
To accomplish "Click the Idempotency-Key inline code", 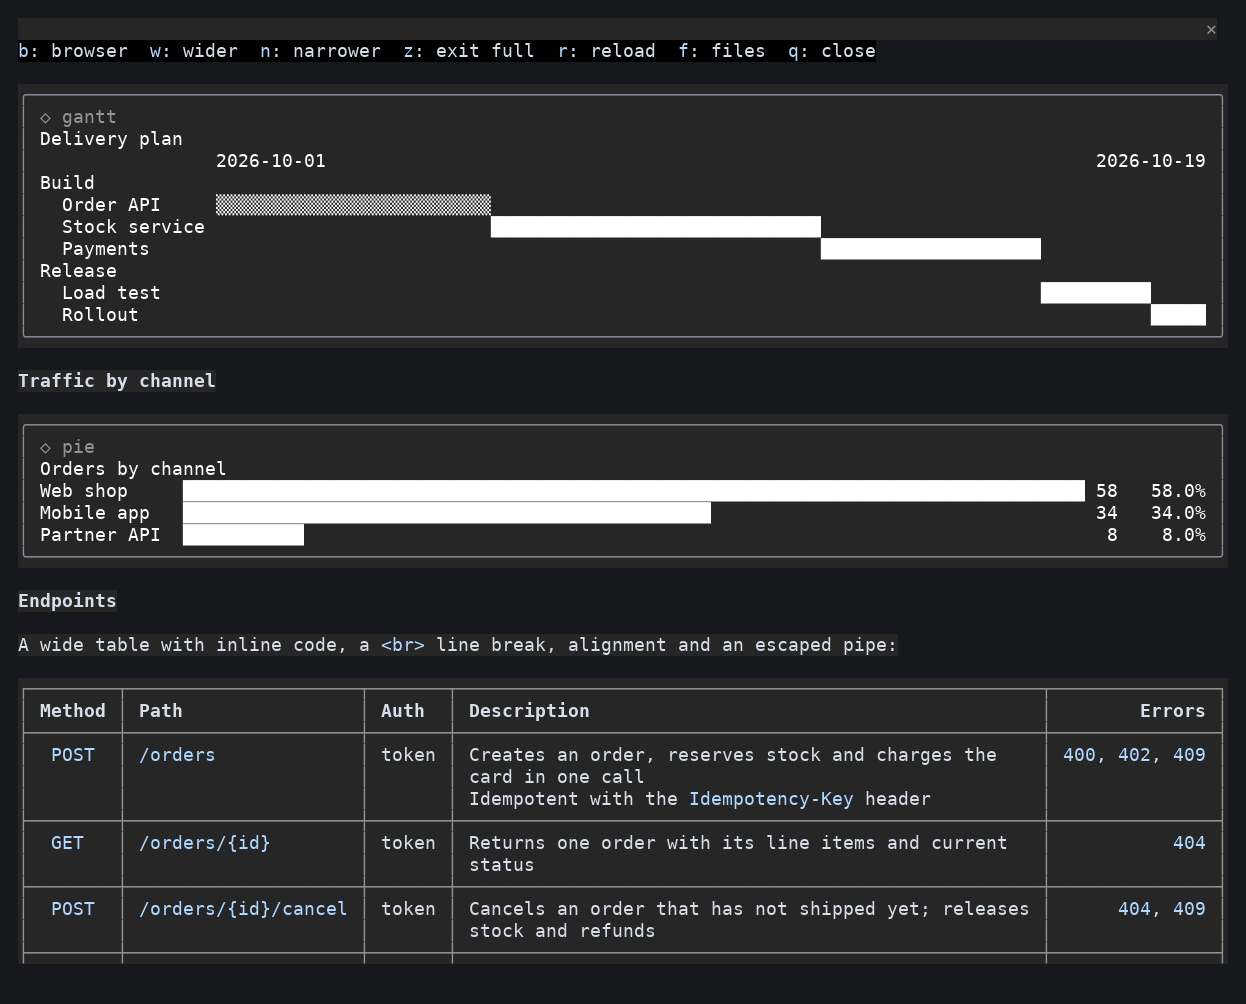I will [x=771, y=799].
